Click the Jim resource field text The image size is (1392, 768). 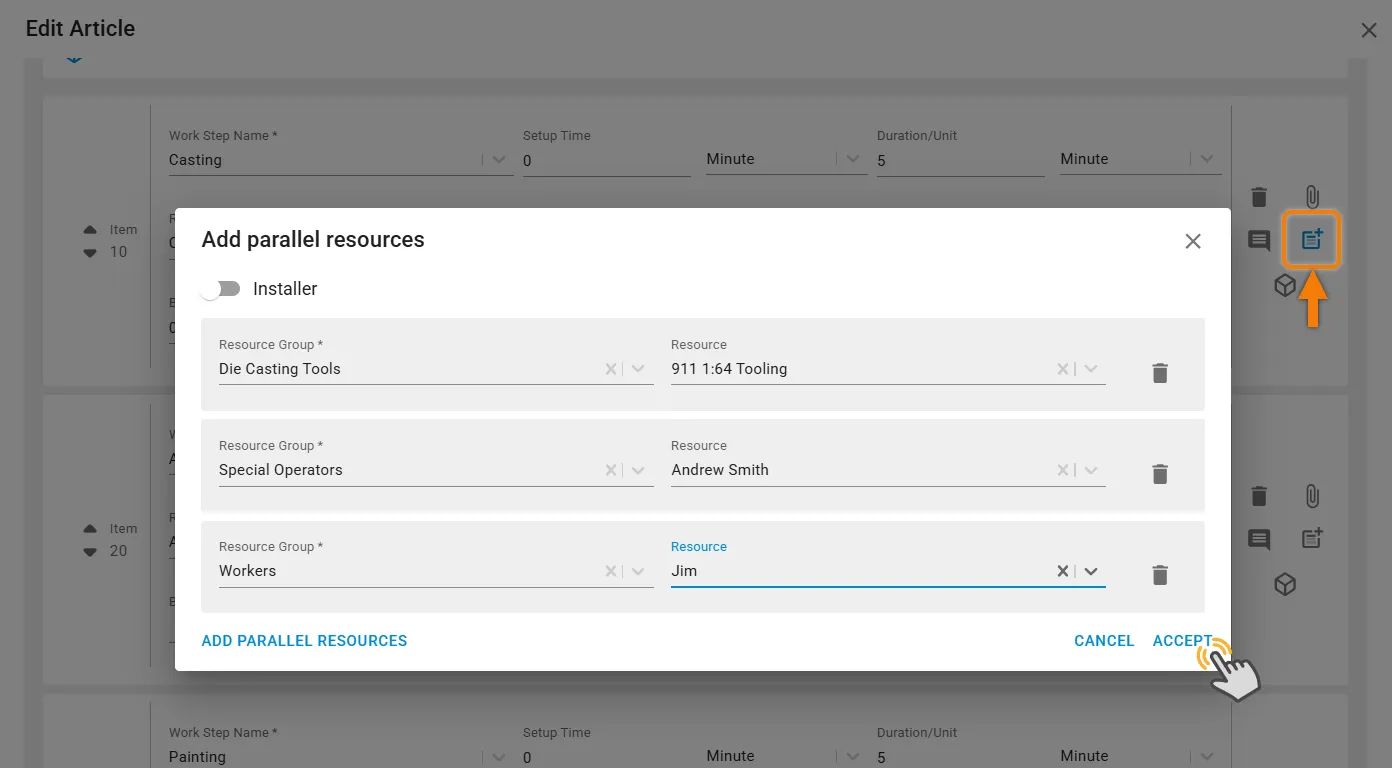tap(684, 571)
